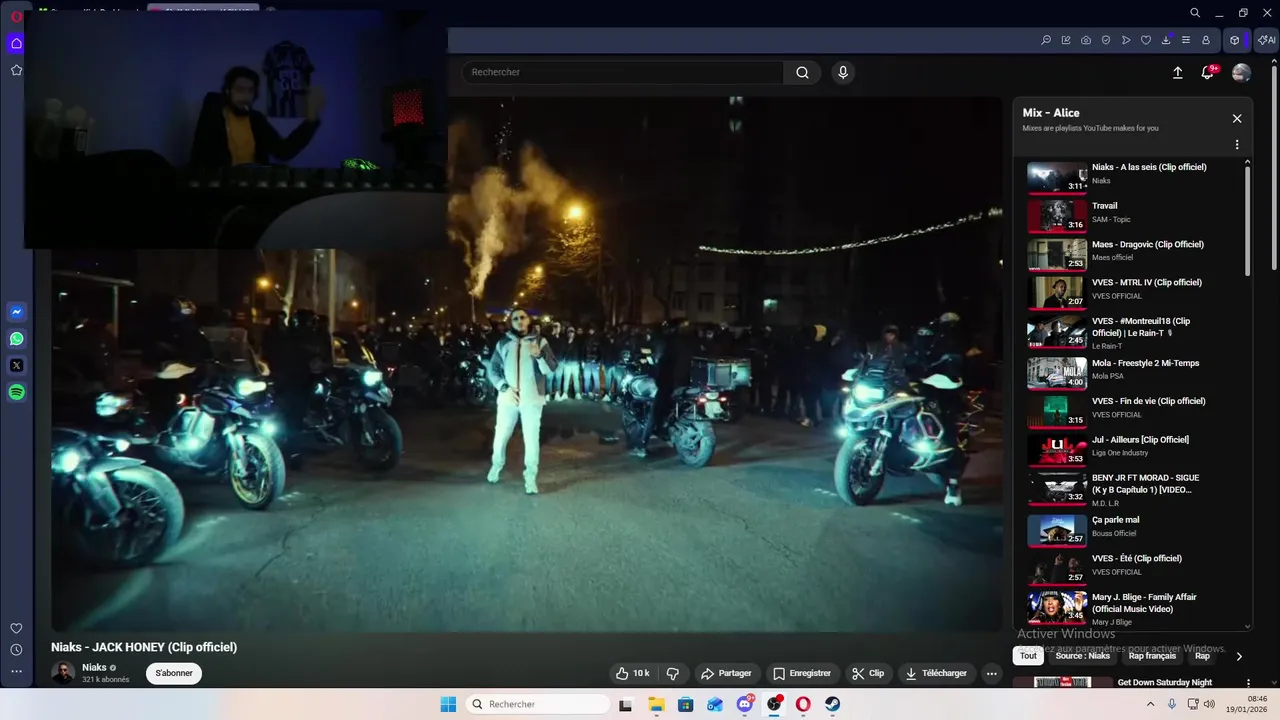The height and width of the screenshot is (720, 1280).
Task: Click the YouTube Rechercher search field
Action: pos(622,72)
